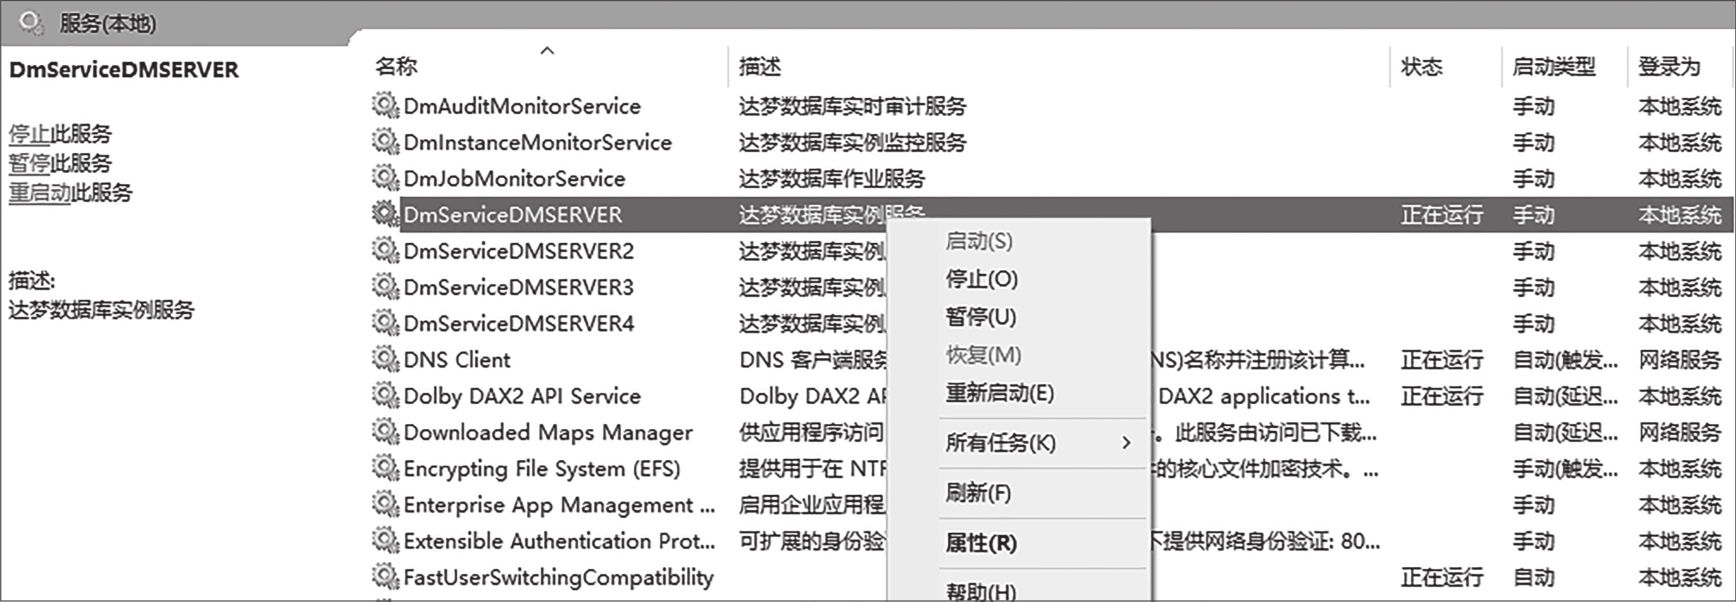
Task: Select the DmJobMonitorService gear icon
Action: coord(385,178)
